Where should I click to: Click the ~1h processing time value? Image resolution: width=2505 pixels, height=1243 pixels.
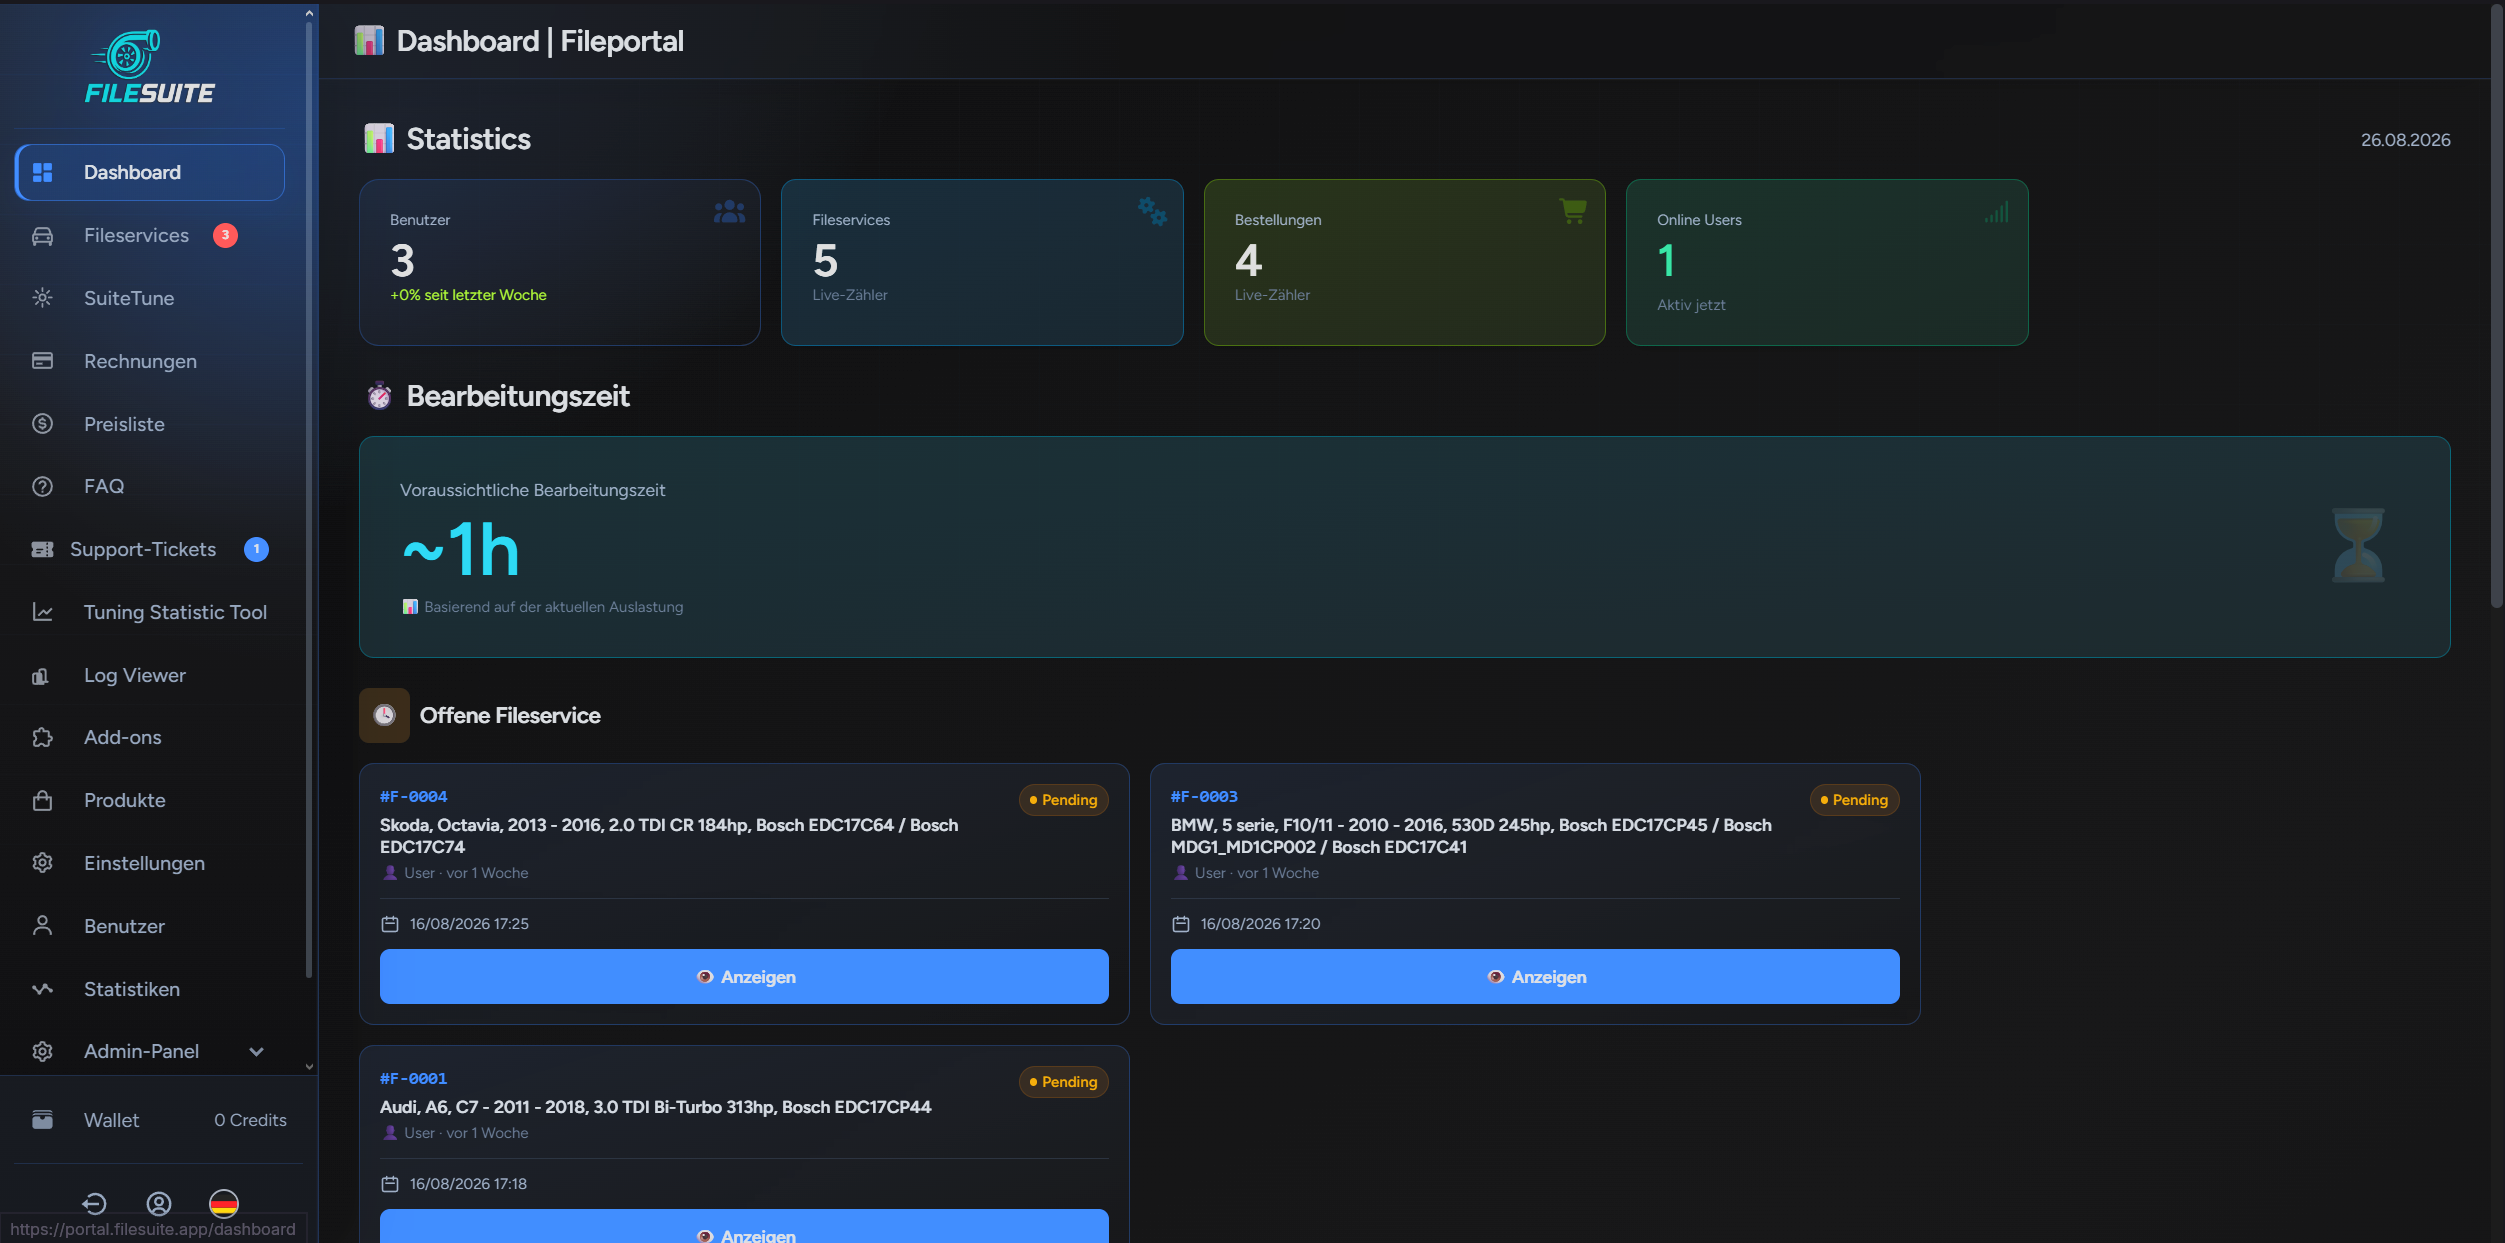(461, 549)
